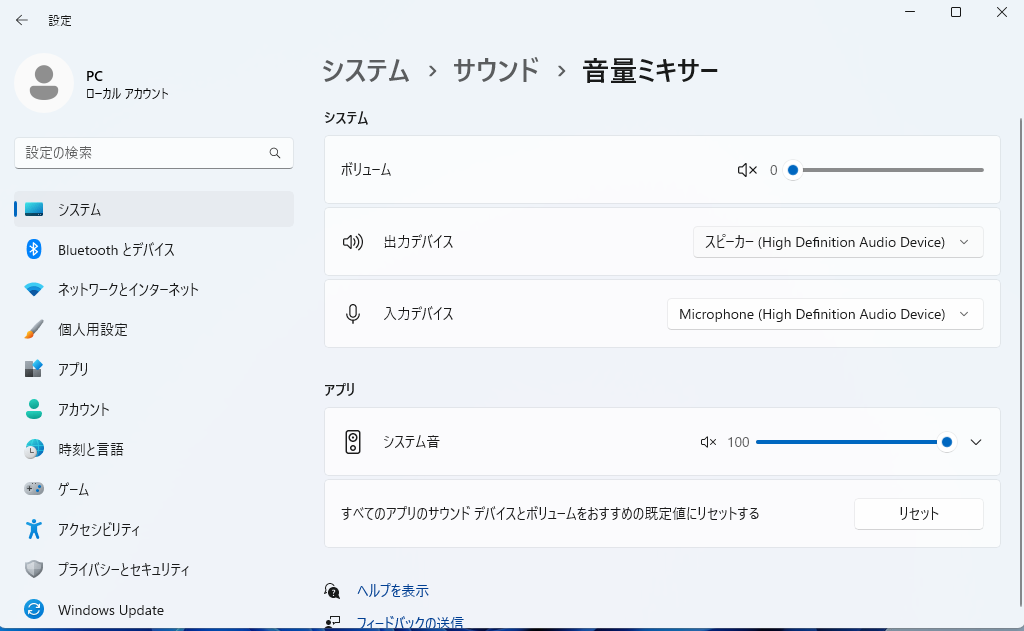This screenshot has width=1024, height=631.
Task: Open the 入力デバイス Microphone dropdown
Action: coord(824,314)
